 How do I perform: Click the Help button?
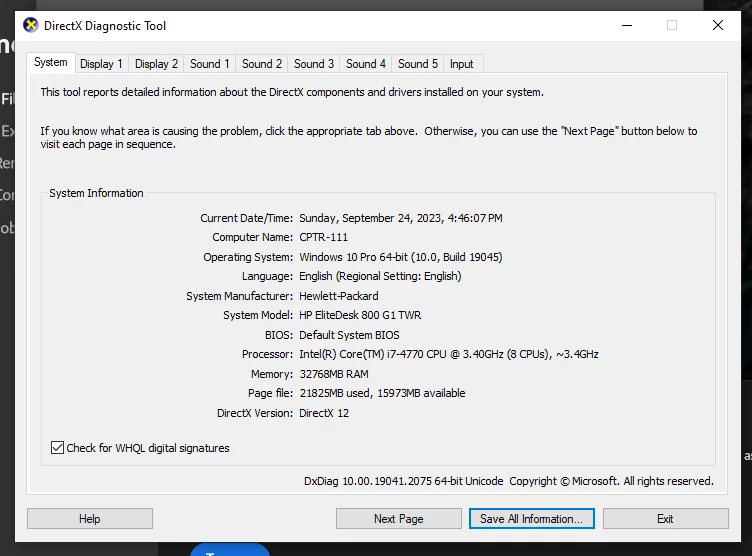[x=90, y=519]
